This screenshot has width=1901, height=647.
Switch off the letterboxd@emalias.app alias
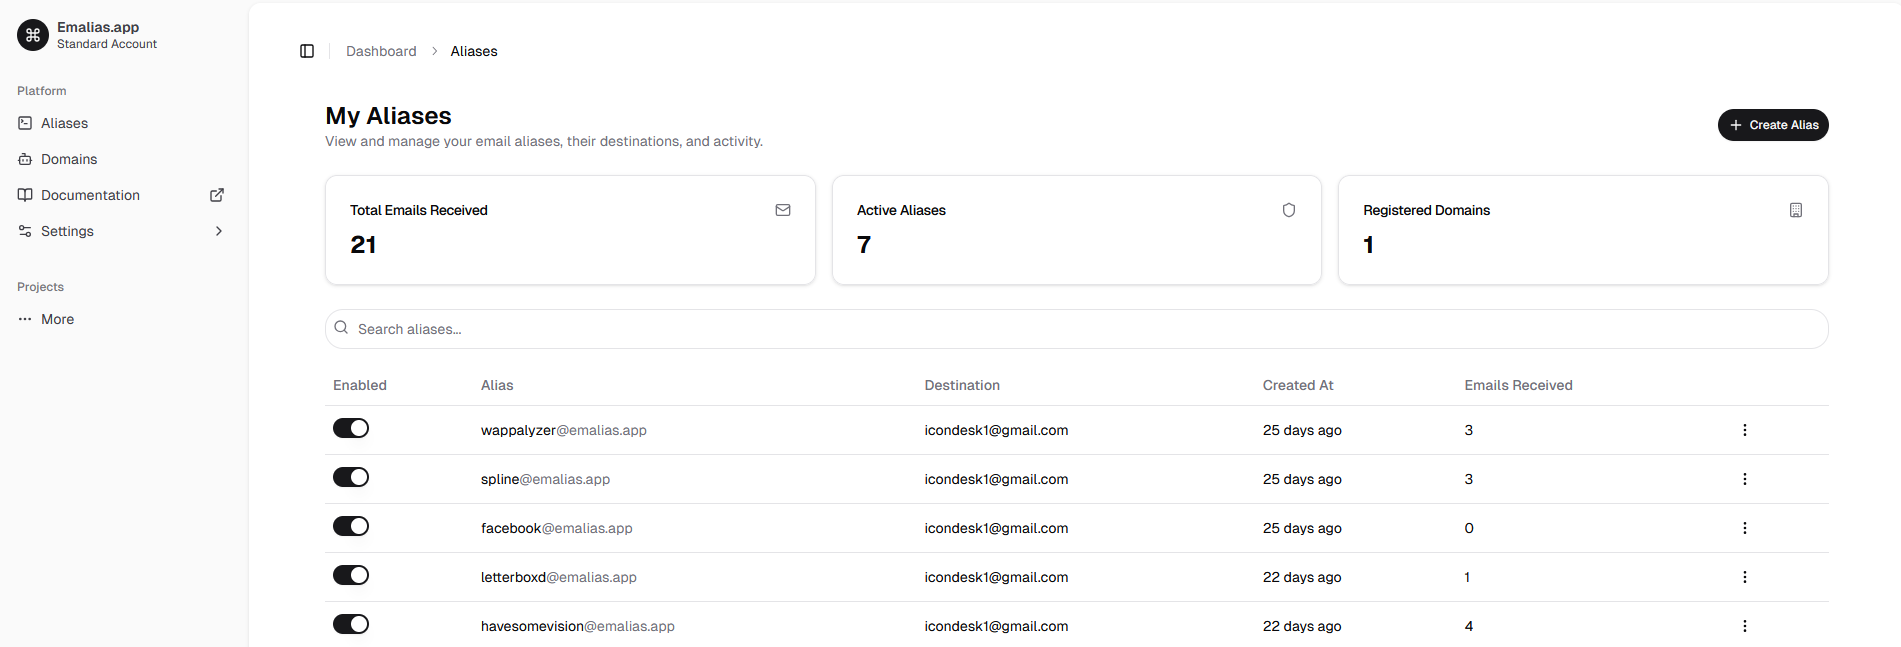351,576
